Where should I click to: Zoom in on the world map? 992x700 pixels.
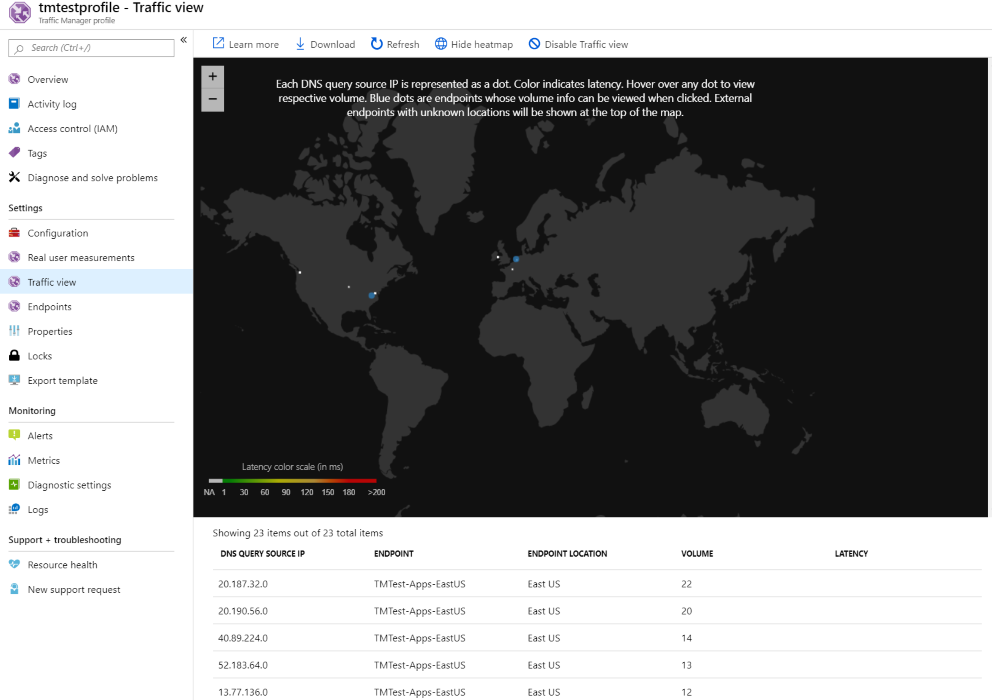click(x=212, y=76)
